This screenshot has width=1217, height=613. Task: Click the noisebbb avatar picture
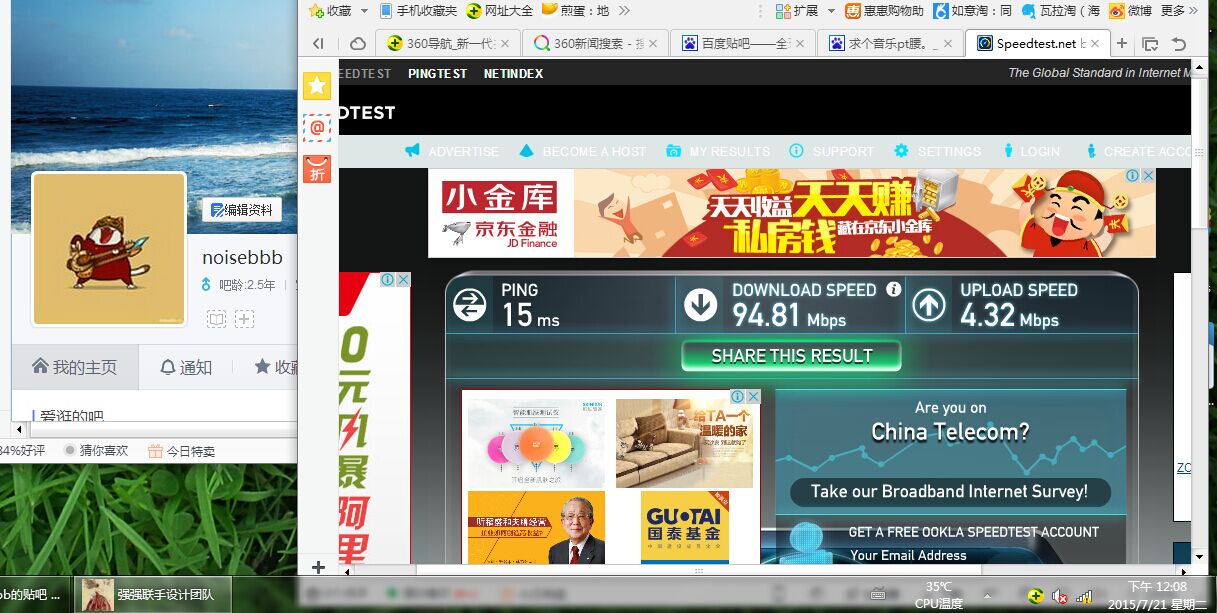coord(109,249)
